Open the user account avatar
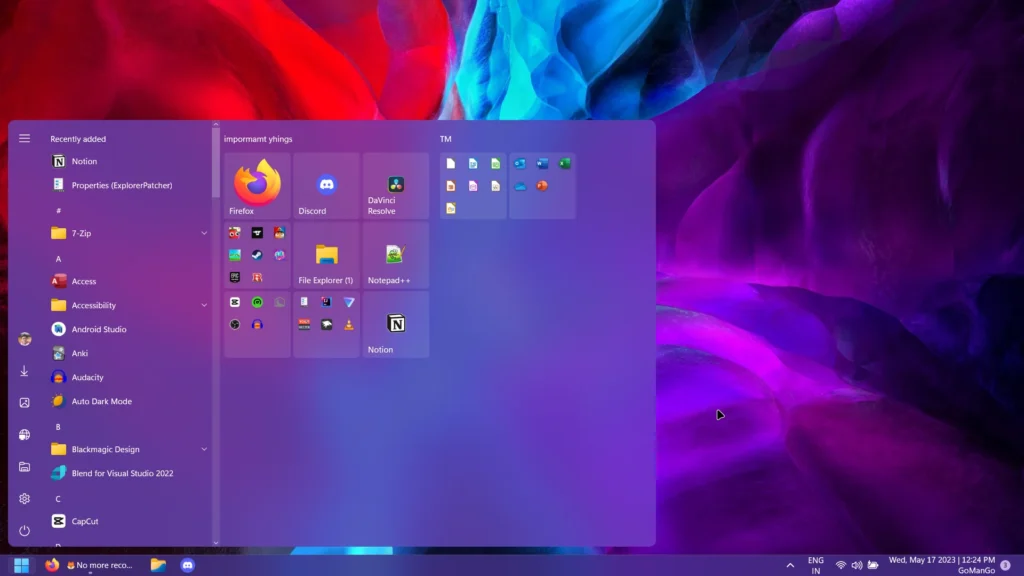Viewport: 1024px width, 576px height. click(25, 338)
